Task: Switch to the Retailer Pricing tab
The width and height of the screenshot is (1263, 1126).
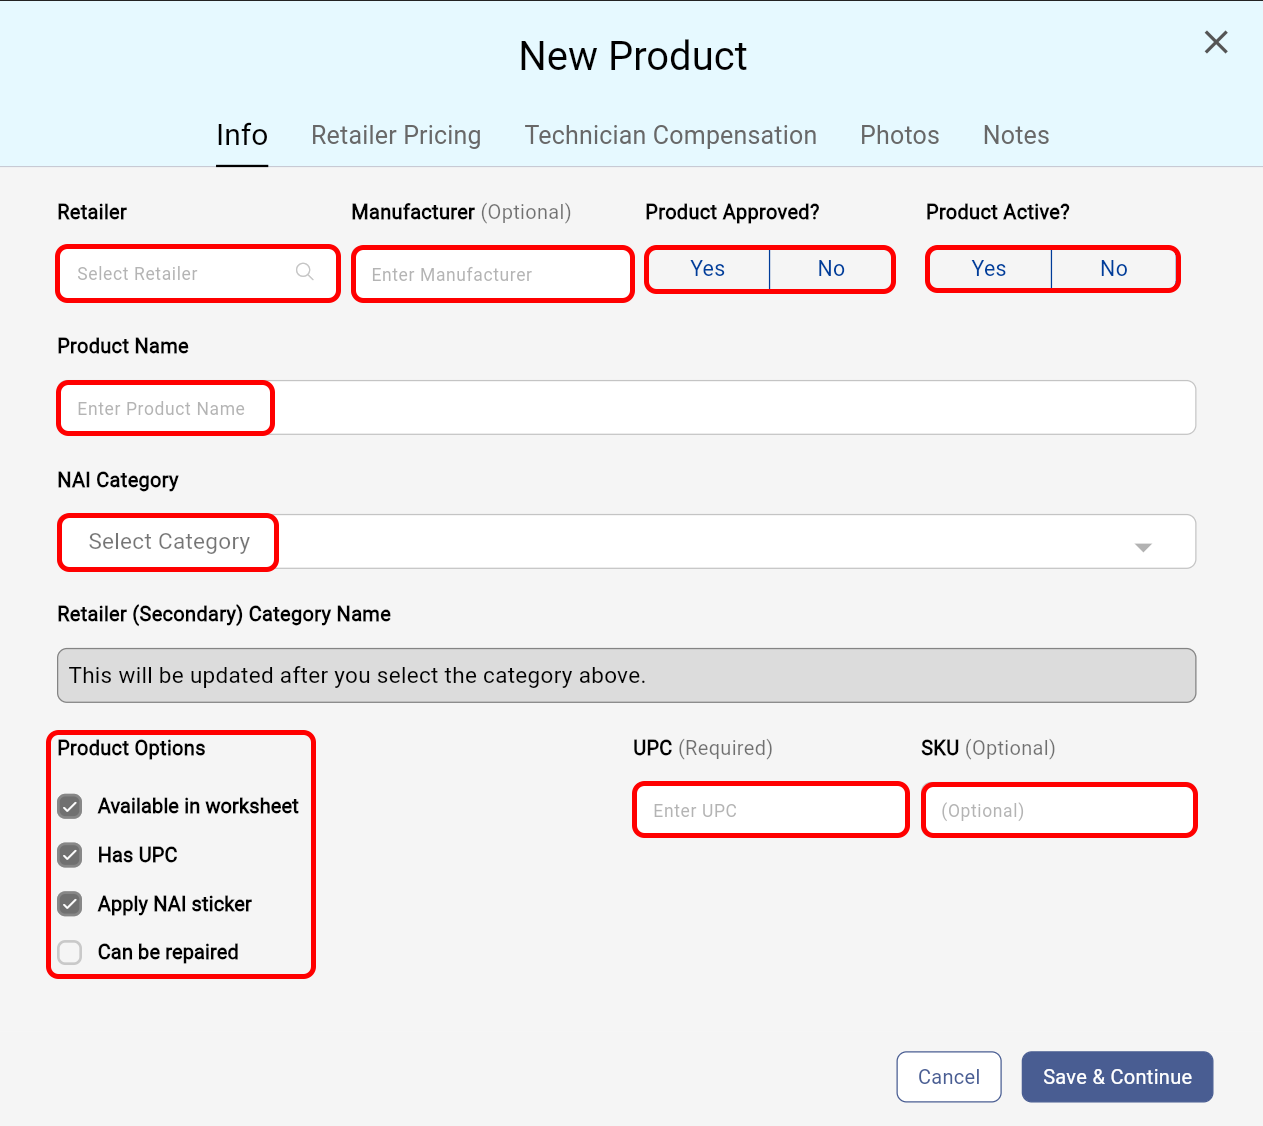Action: [x=396, y=135]
